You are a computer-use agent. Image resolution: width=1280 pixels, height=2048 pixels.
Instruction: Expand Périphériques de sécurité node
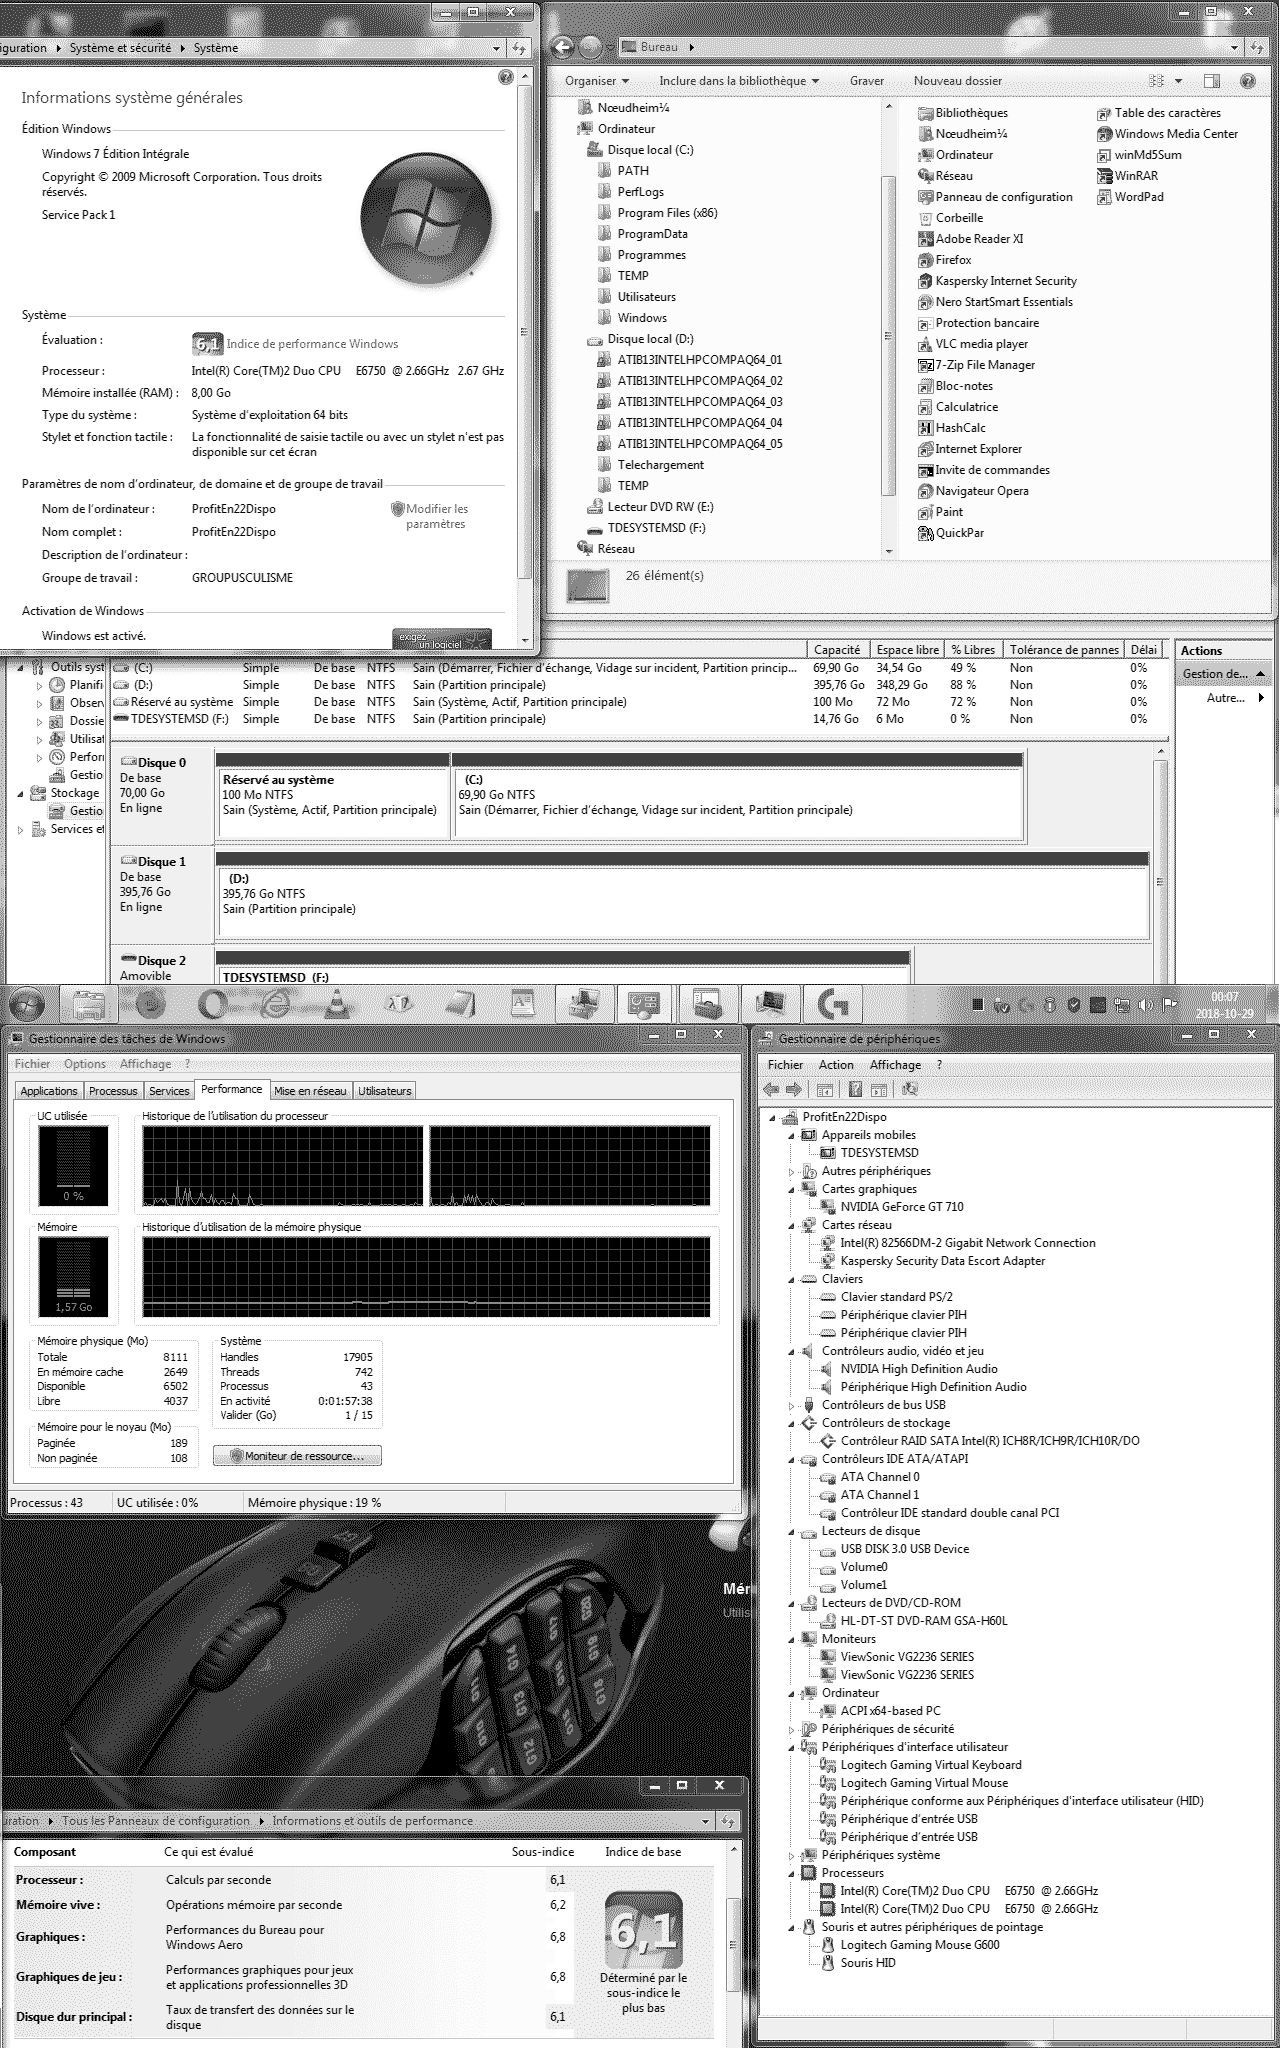point(792,1729)
